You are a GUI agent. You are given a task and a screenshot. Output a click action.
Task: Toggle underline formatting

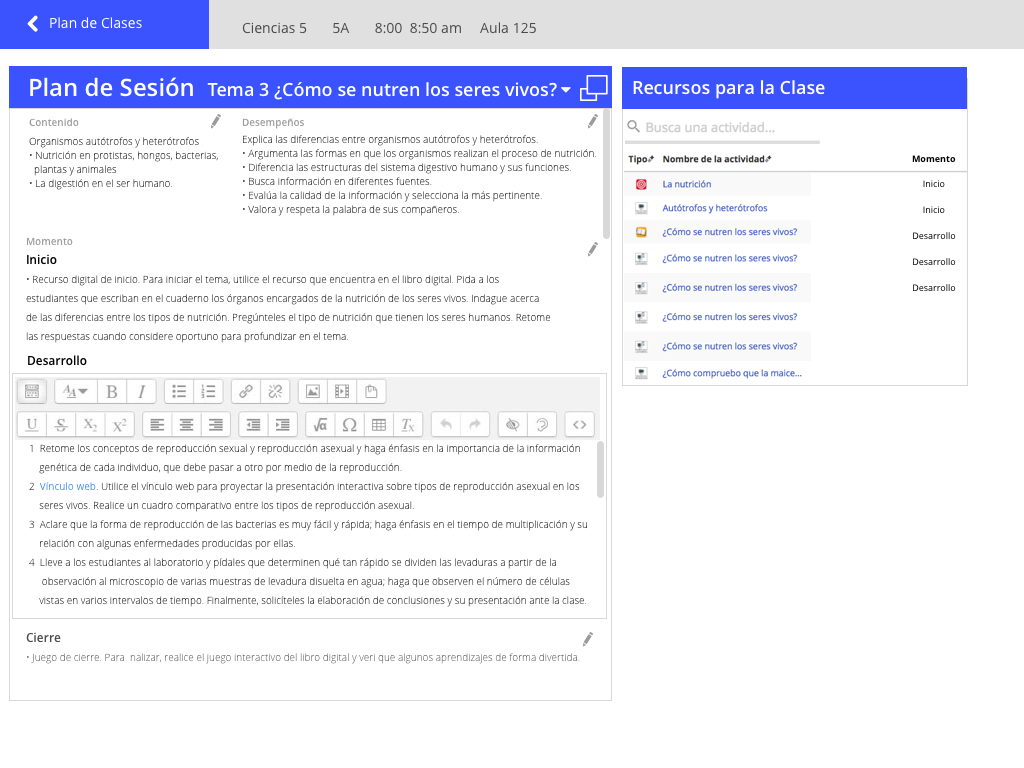[32, 425]
